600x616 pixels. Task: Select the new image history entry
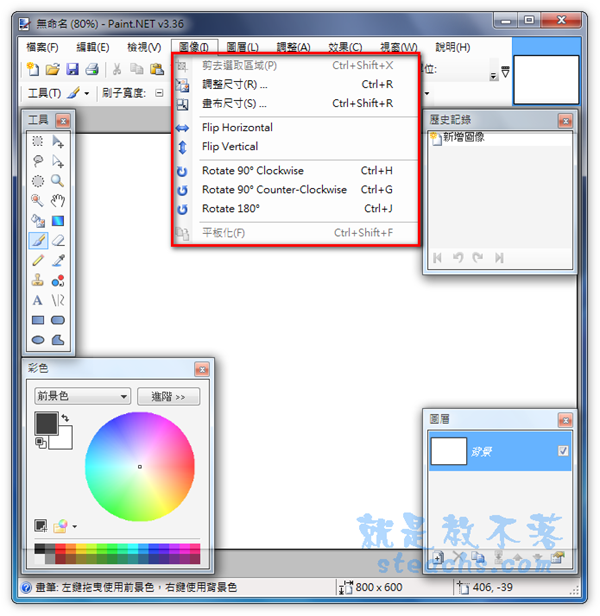[499, 138]
